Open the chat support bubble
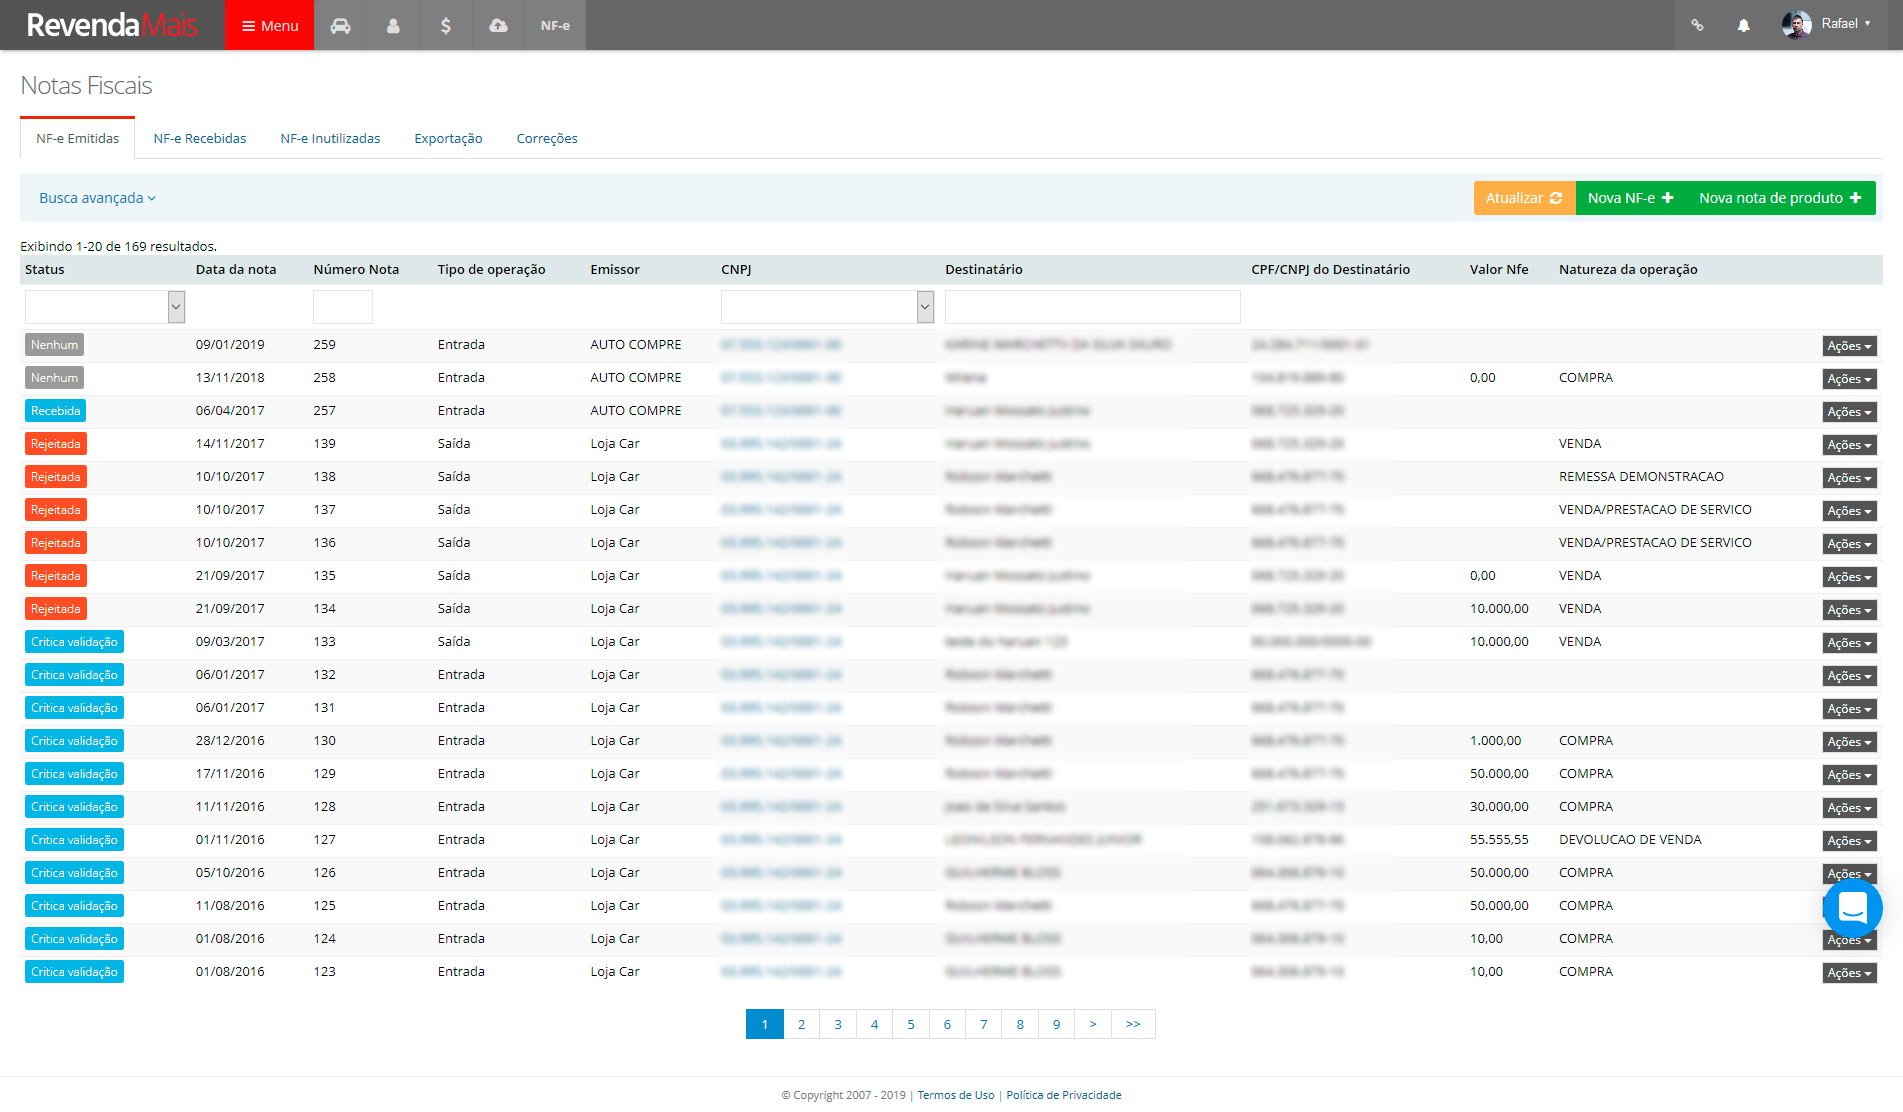 pos(1852,907)
